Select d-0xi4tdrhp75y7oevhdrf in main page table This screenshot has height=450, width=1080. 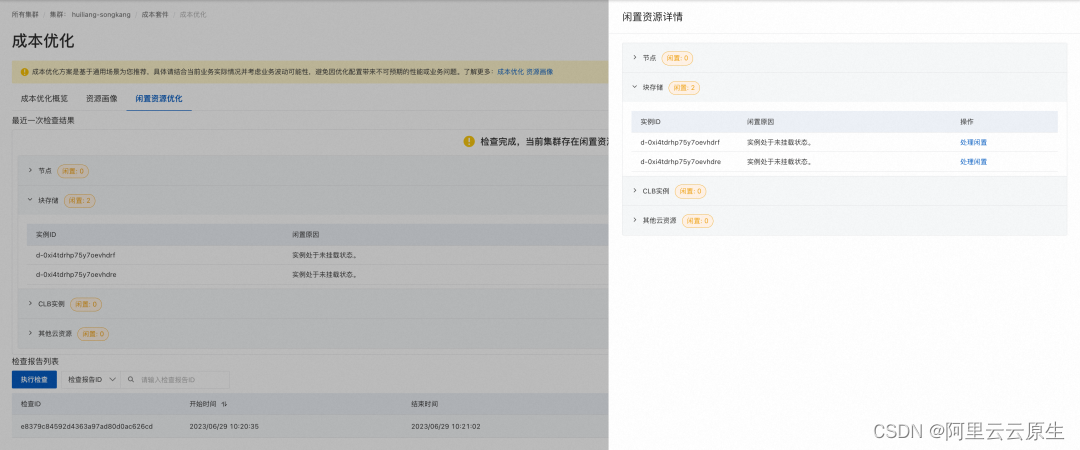pos(76,255)
